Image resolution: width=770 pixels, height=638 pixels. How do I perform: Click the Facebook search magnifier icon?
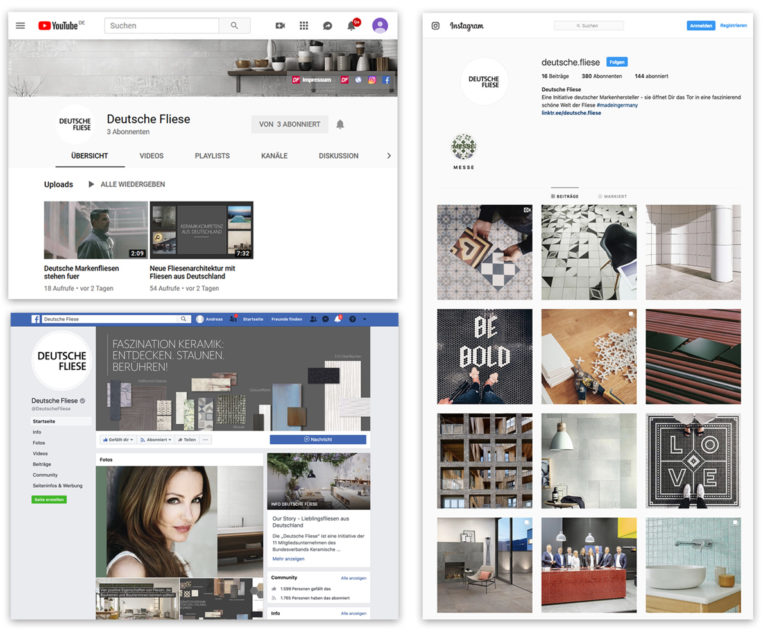[x=183, y=319]
